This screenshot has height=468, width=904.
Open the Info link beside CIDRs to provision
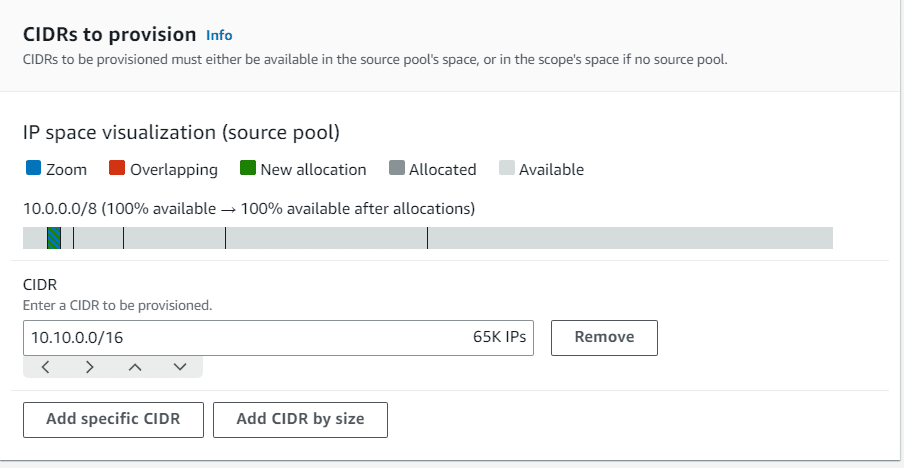pos(219,35)
